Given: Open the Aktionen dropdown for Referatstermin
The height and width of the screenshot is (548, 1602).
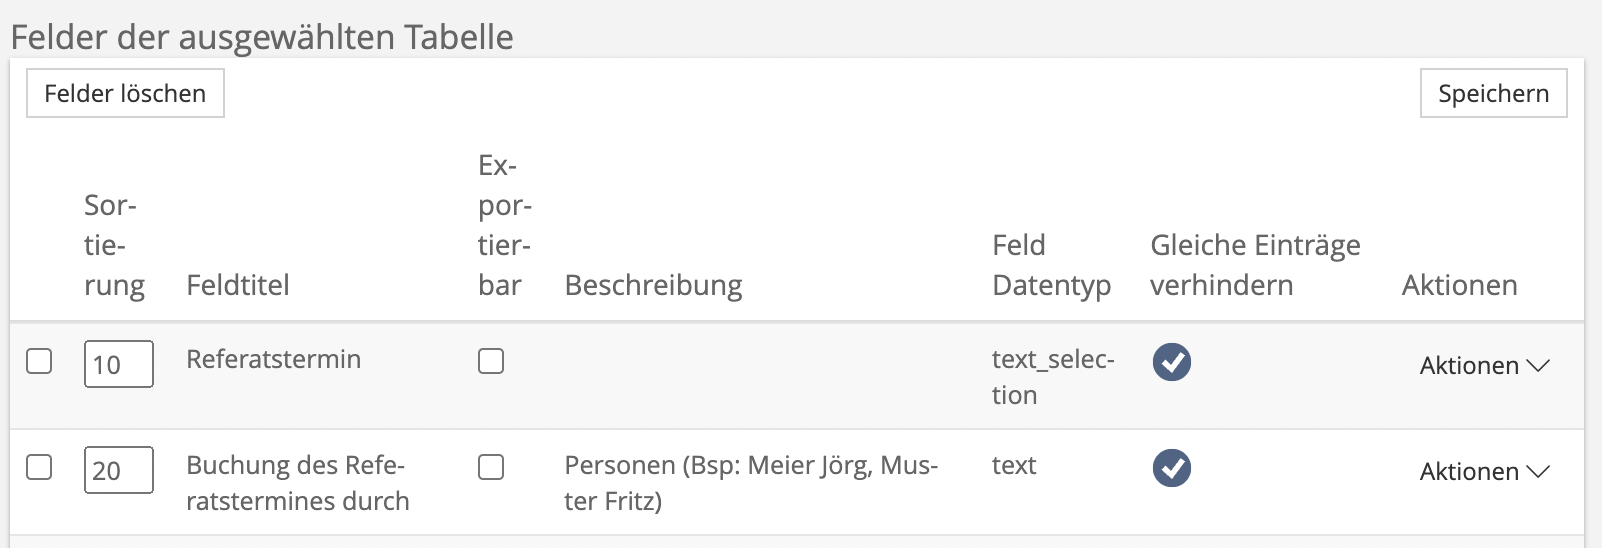Looking at the screenshot, I should point(1484,366).
